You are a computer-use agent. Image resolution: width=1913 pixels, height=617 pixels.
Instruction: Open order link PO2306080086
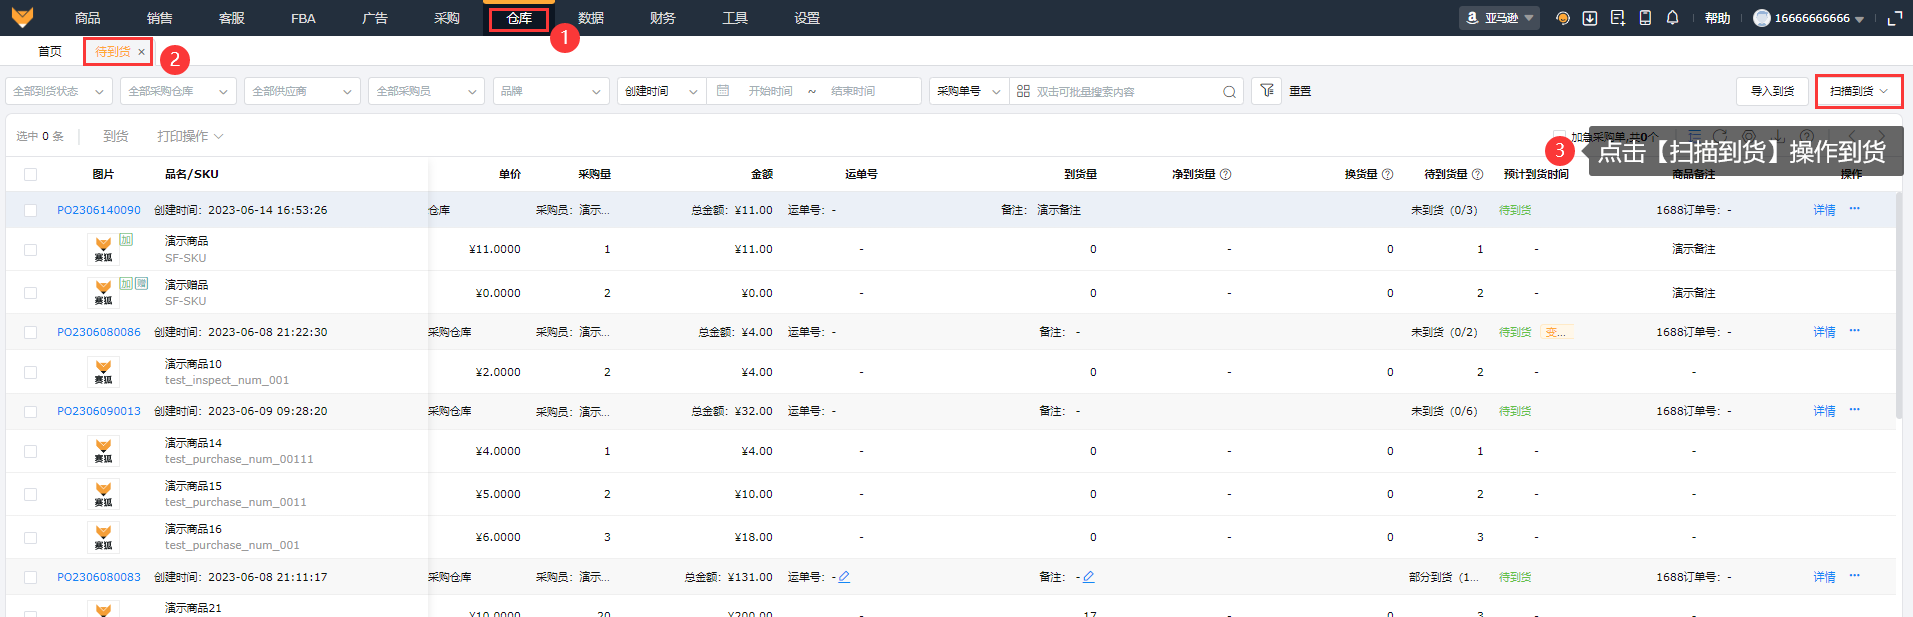point(99,332)
